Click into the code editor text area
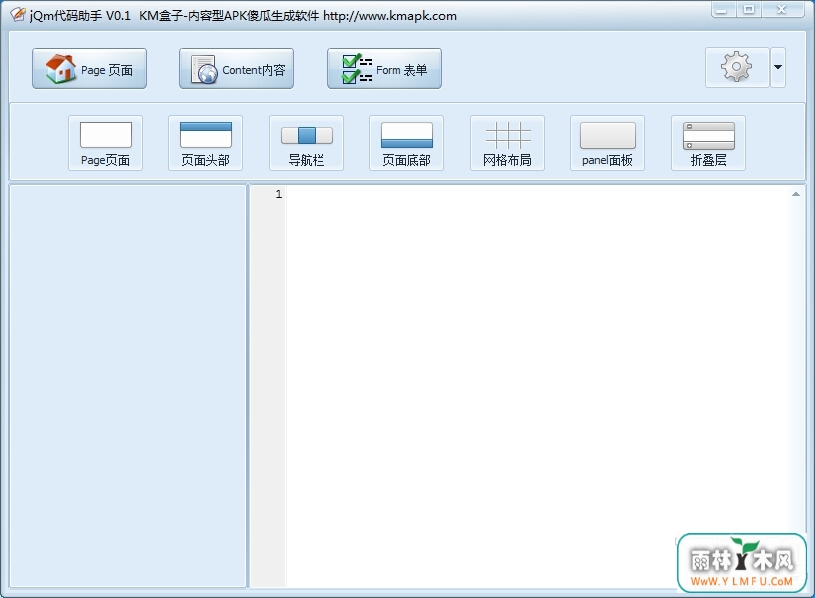This screenshot has width=815, height=598. [537, 387]
